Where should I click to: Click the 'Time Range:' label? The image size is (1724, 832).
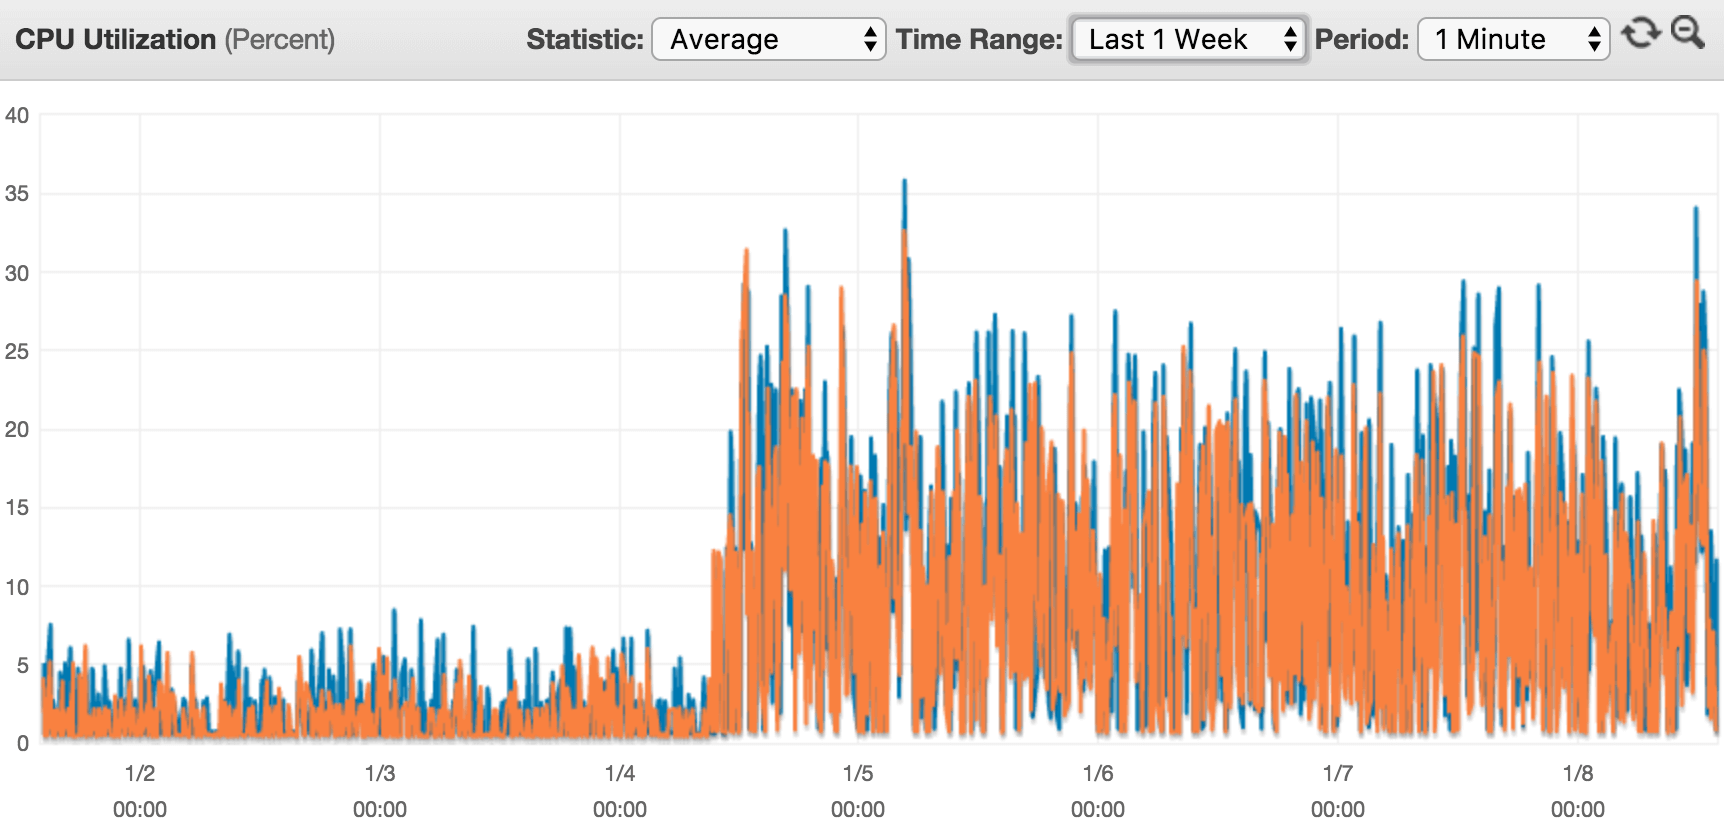pos(978,40)
